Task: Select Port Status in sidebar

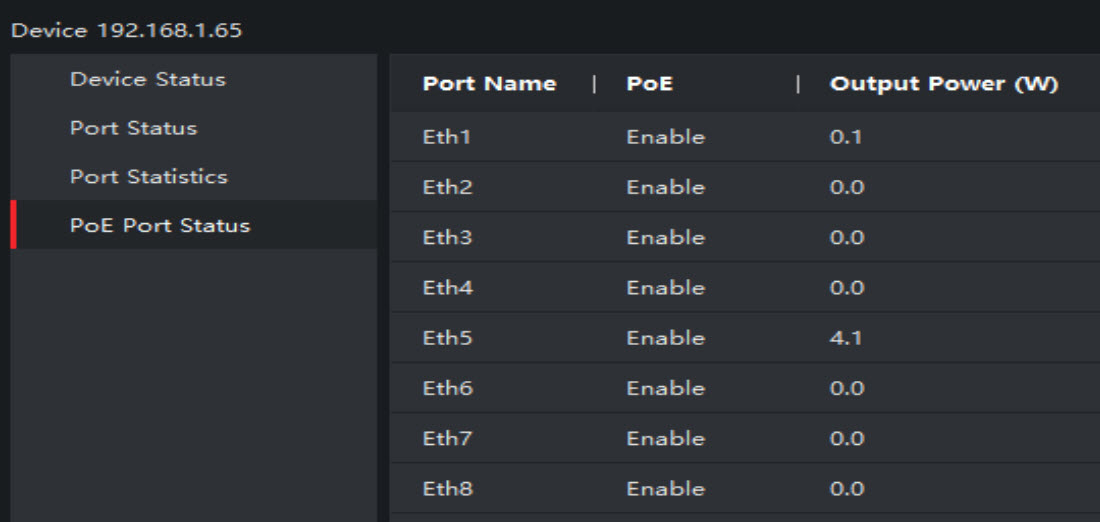Action: (x=133, y=128)
